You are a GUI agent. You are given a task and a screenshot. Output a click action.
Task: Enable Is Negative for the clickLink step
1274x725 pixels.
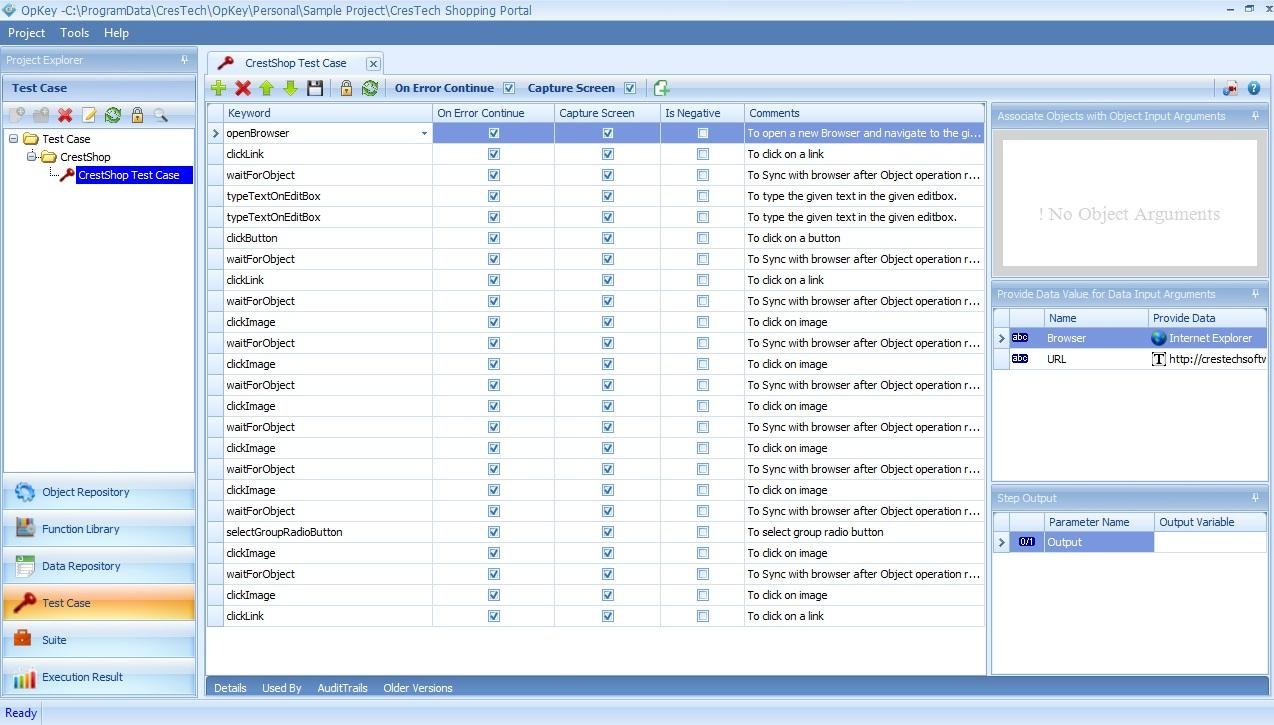click(703, 154)
